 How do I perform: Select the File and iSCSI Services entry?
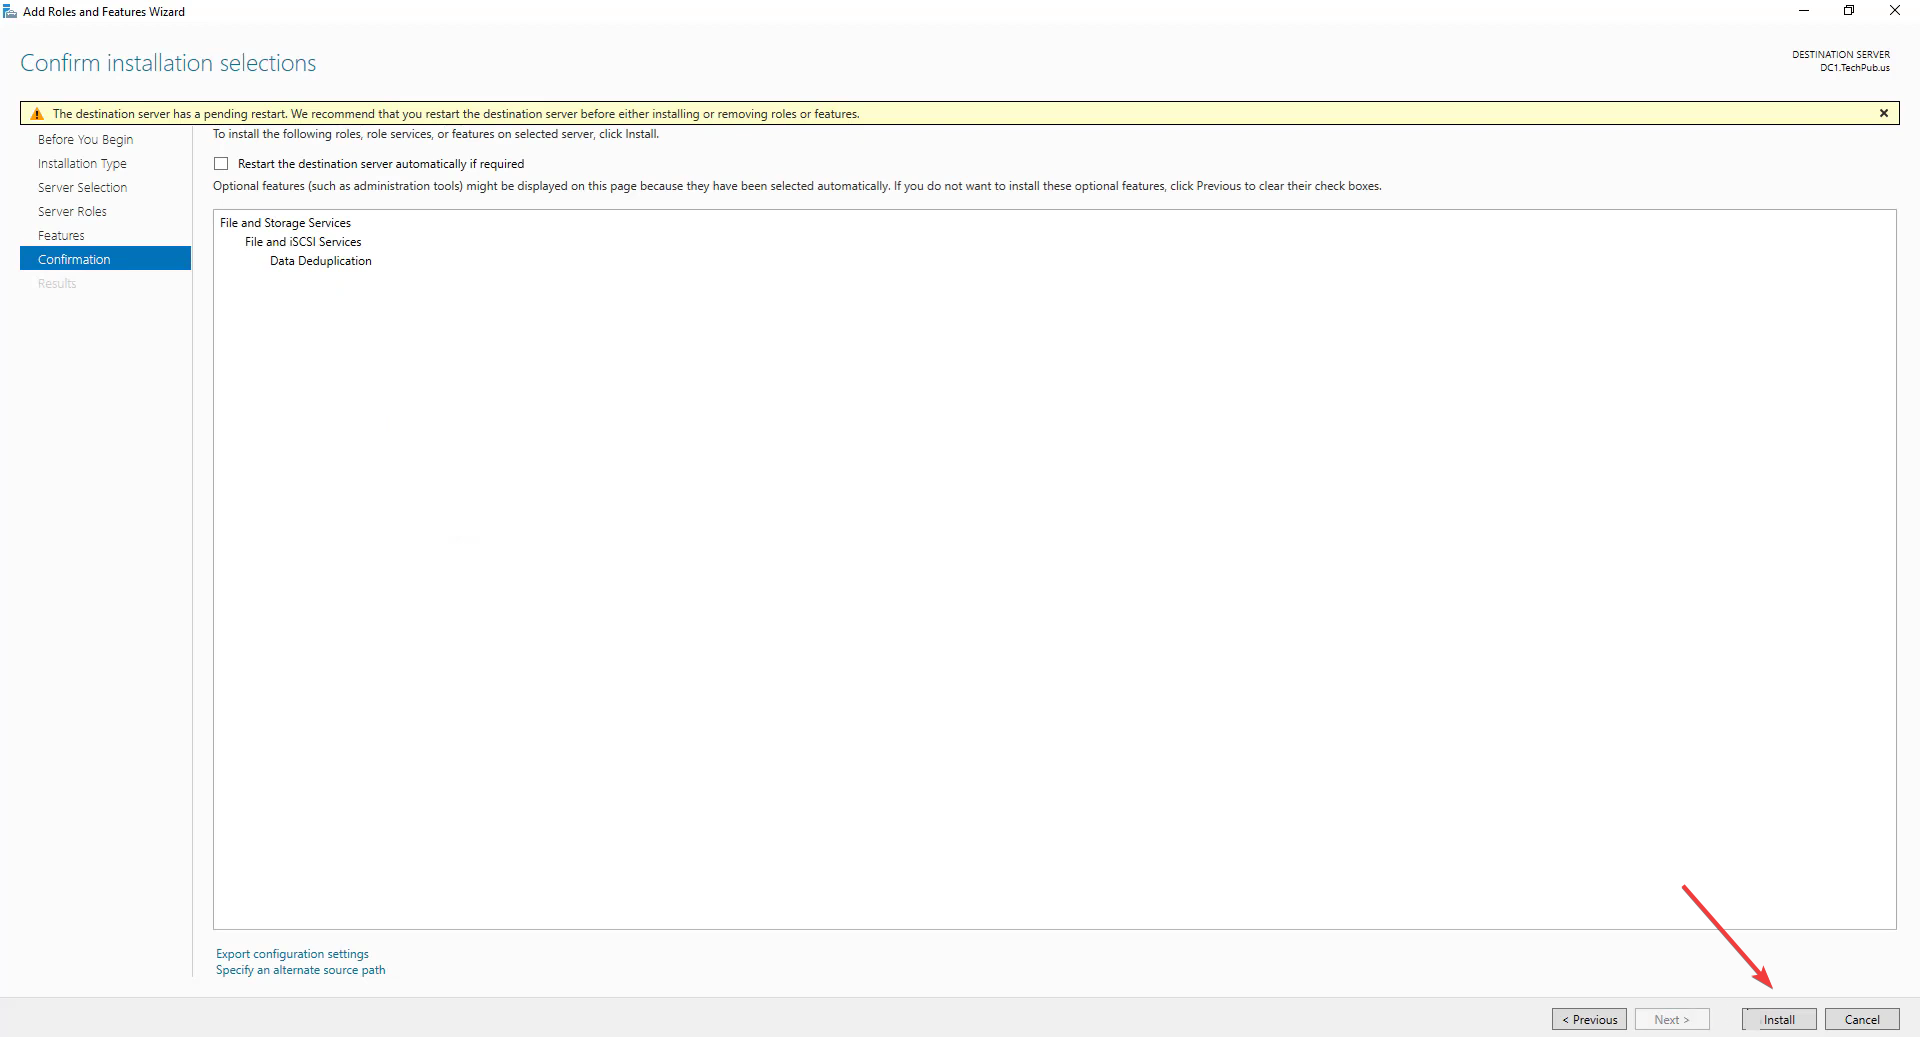tap(303, 242)
